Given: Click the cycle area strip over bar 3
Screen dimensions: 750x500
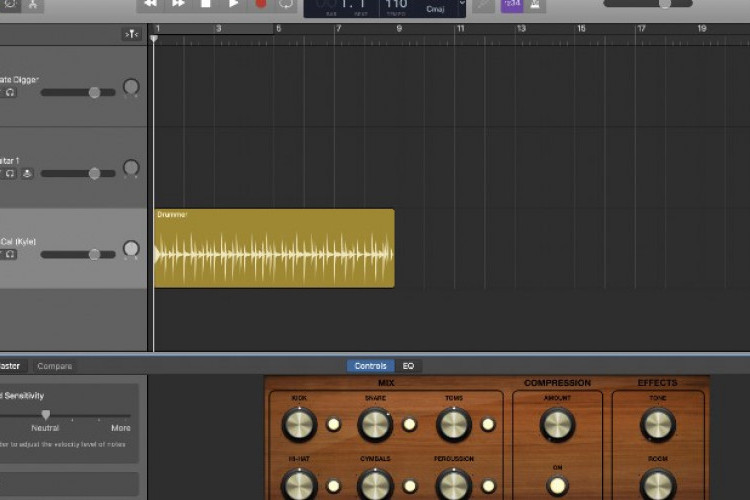Looking at the screenshot, I should [x=218, y=29].
